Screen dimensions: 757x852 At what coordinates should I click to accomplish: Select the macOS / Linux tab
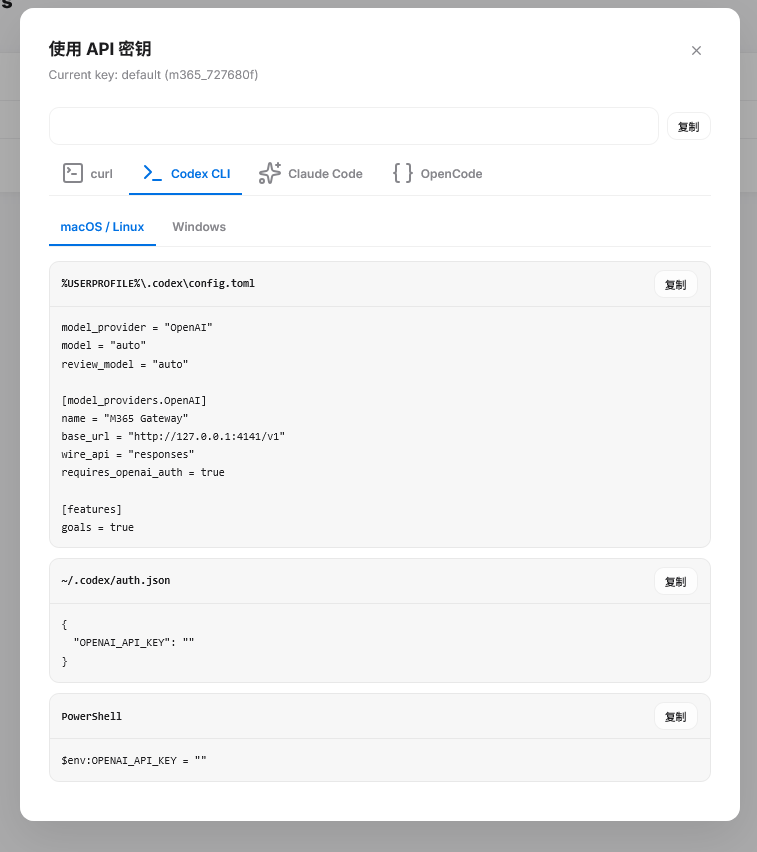click(x=102, y=227)
